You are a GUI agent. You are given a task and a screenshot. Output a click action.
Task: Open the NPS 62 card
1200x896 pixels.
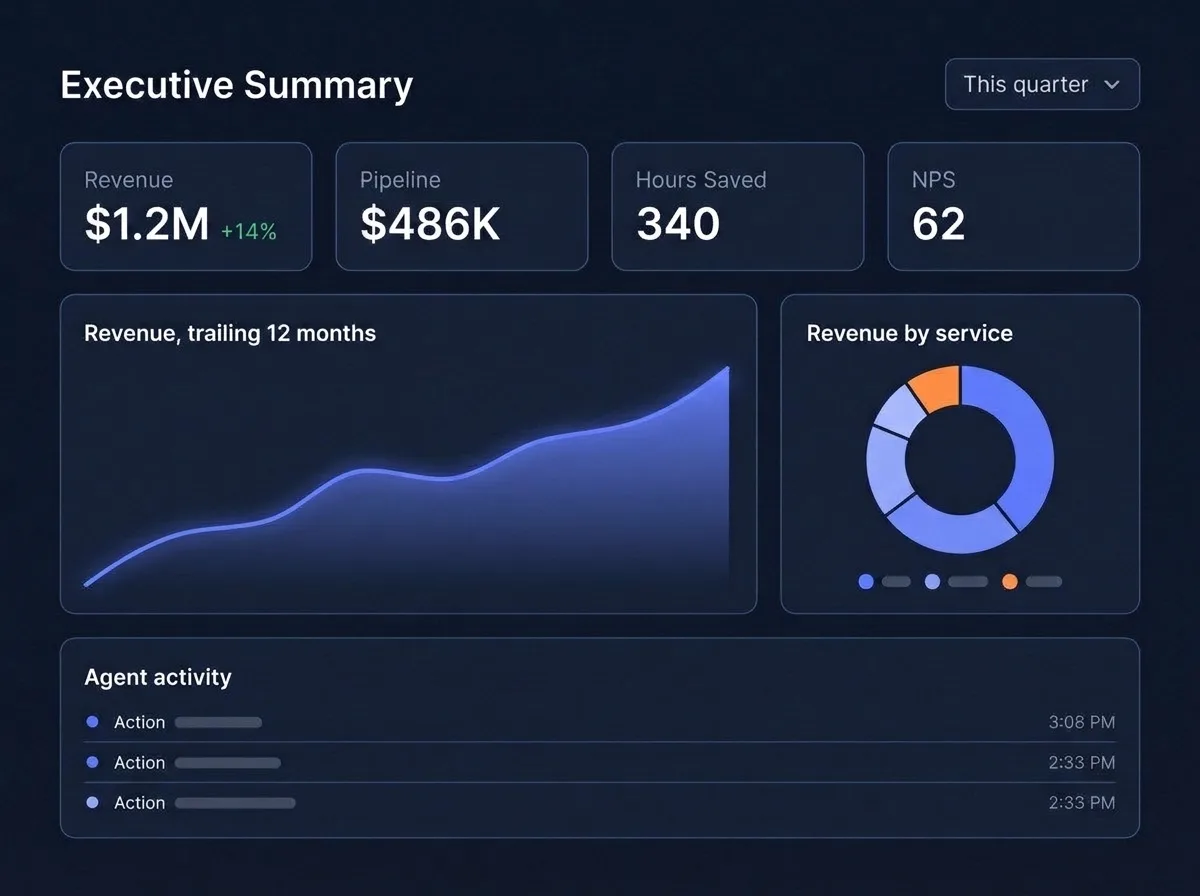pos(1014,207)
